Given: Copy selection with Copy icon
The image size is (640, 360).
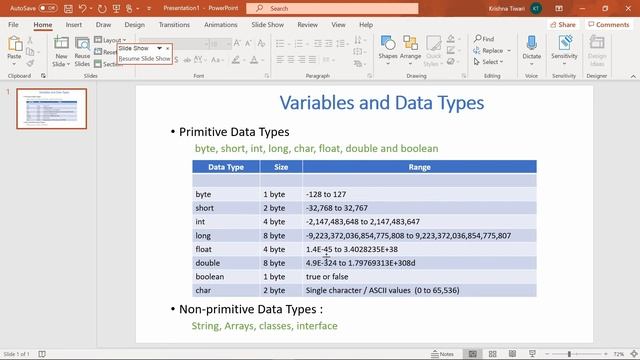Looking at the screenshot, I should (30, 52).
